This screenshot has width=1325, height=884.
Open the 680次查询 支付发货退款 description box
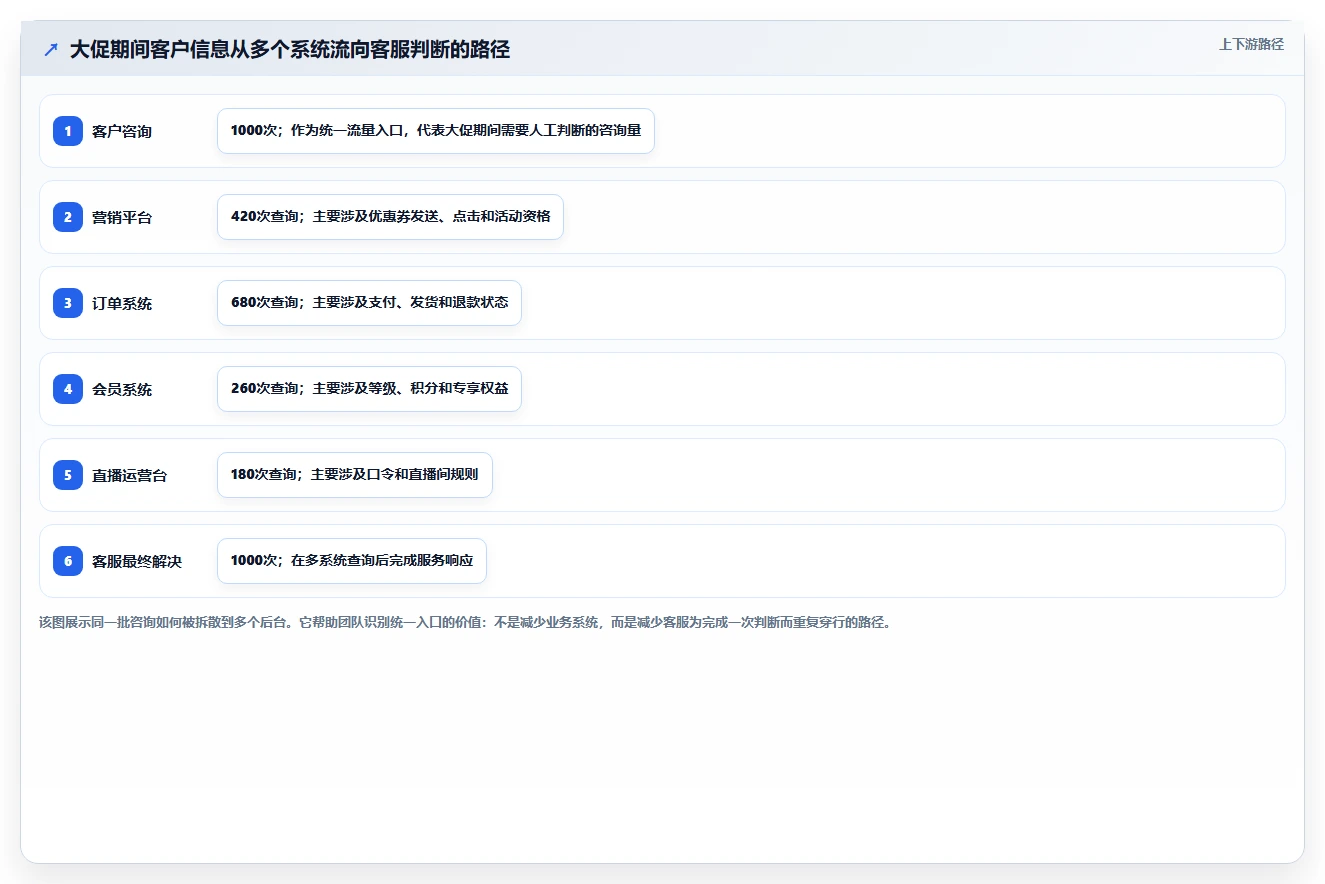pyautogui.click(x=369, y=303)
